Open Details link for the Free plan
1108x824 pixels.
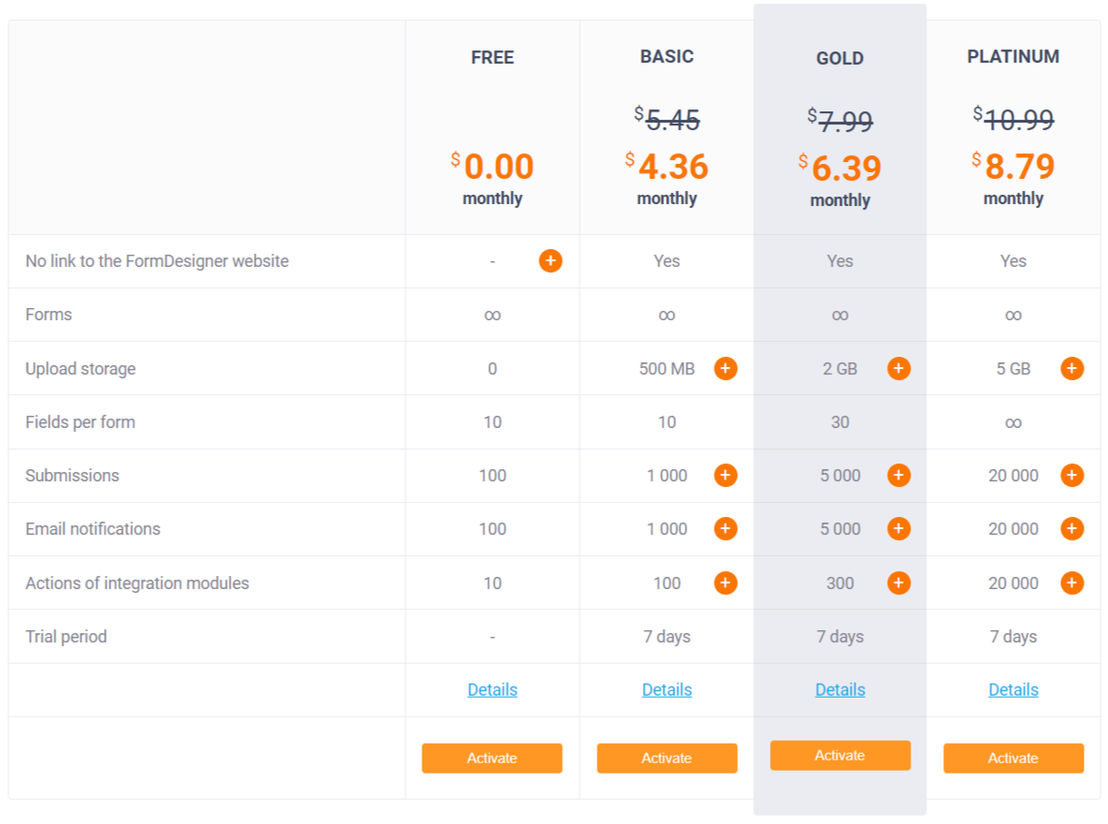coord(493,690)
